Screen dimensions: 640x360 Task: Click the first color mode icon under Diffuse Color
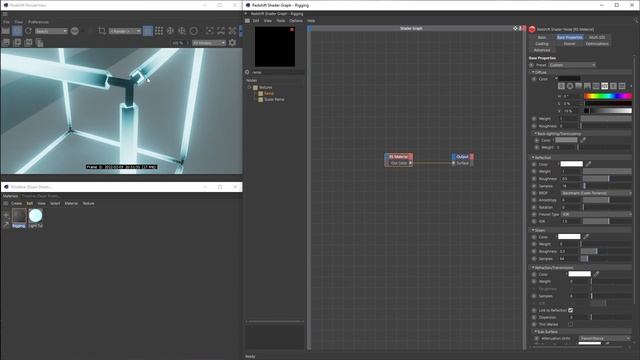tap(561, 86)
